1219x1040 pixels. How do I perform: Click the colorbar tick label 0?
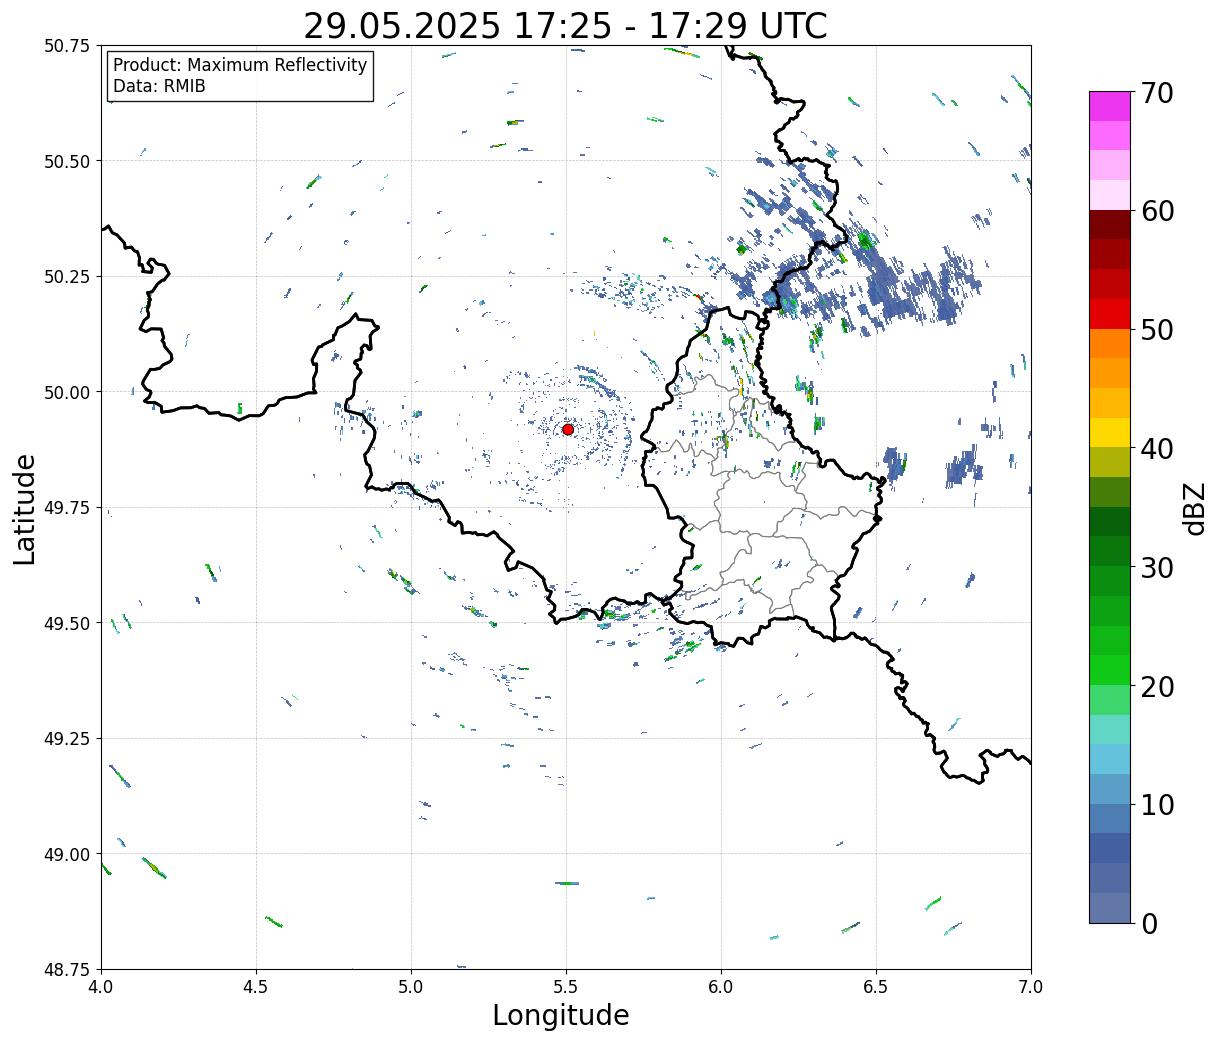tap(1148, 923)
